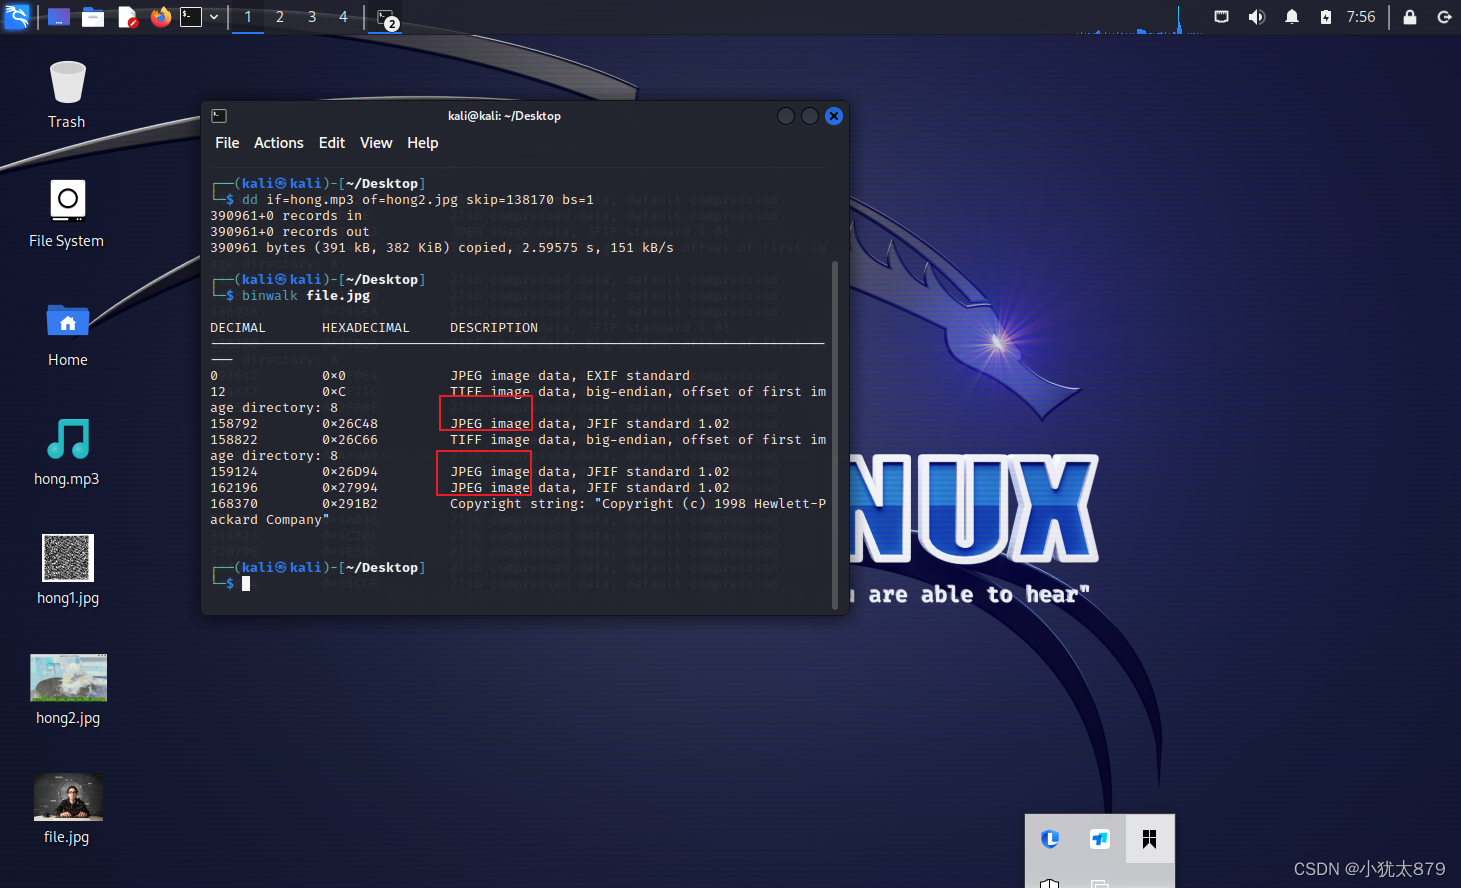The image size is (1461, 888).
Task: Open the Kali applications menu
Action: [17, 17]
